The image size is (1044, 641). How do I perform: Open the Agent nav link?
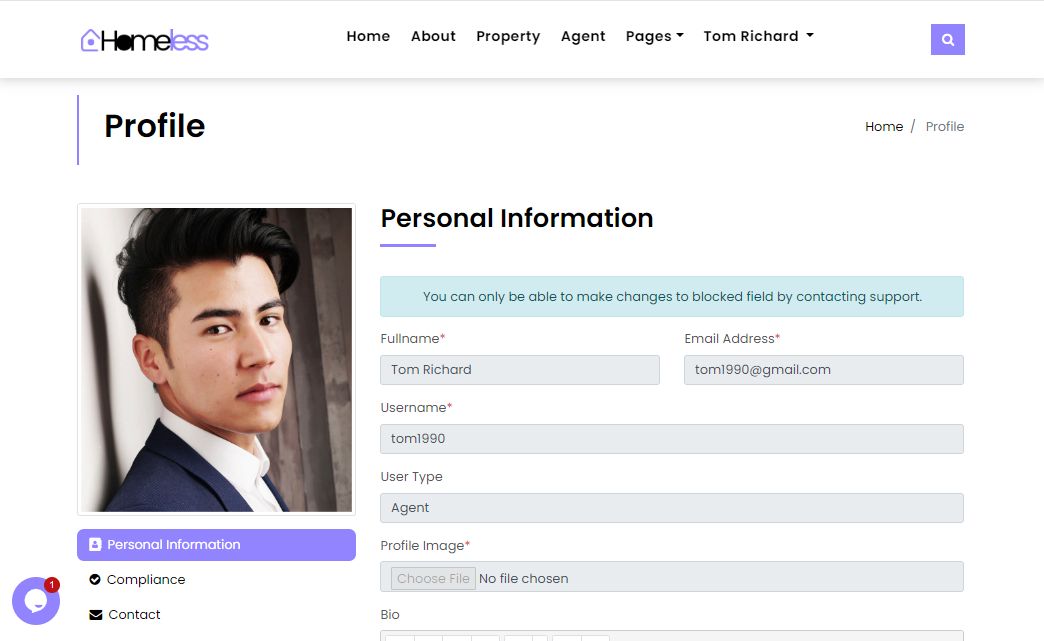583,36
